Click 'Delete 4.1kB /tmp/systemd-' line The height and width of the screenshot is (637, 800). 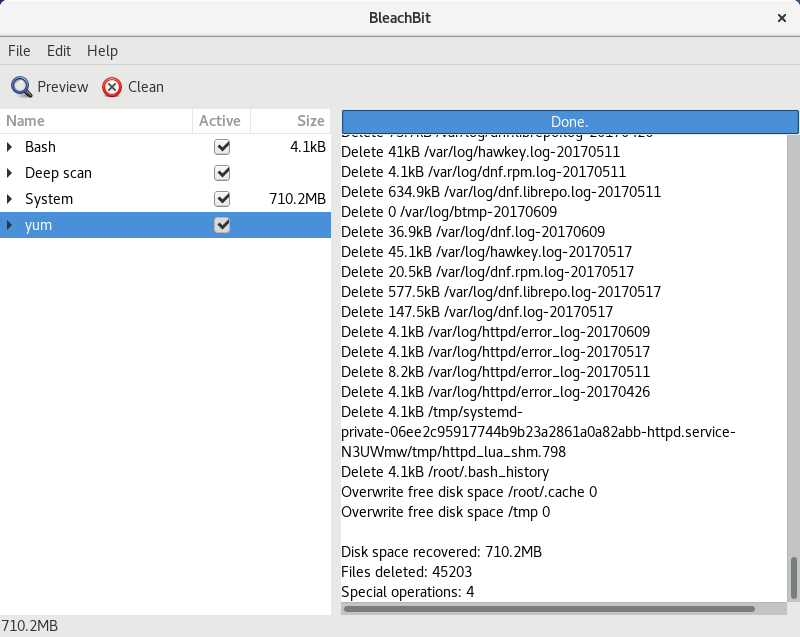click(432, 412)
